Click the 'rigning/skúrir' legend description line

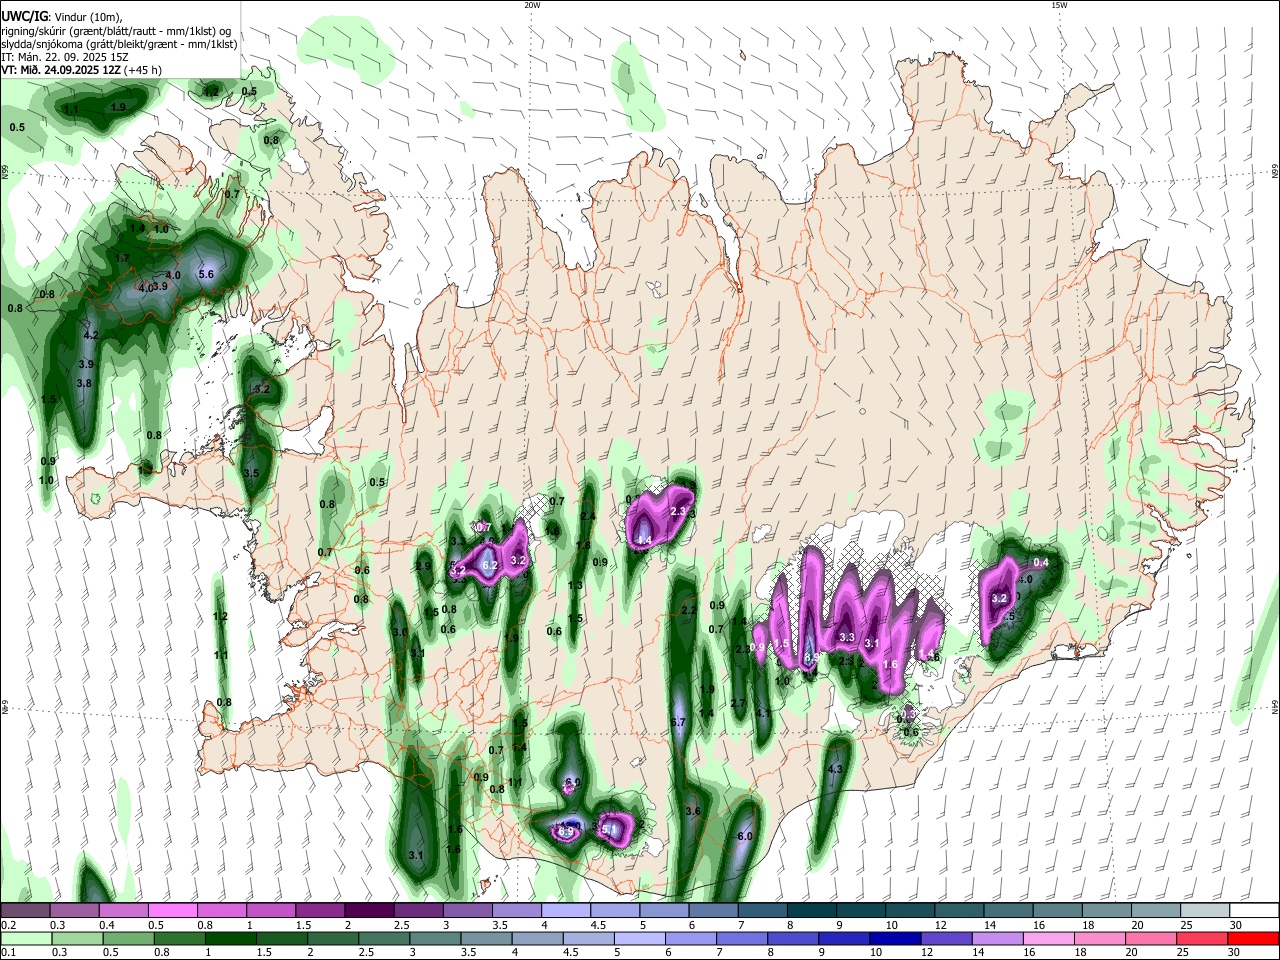pyautogui.click(x=116, y=31)
